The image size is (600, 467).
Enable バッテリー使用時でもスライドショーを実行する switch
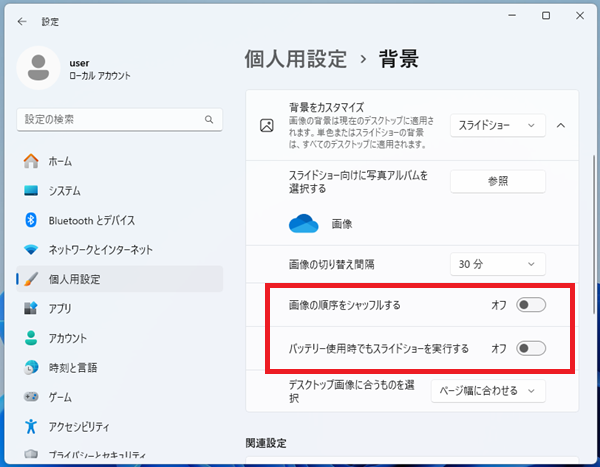coord(530,348)
